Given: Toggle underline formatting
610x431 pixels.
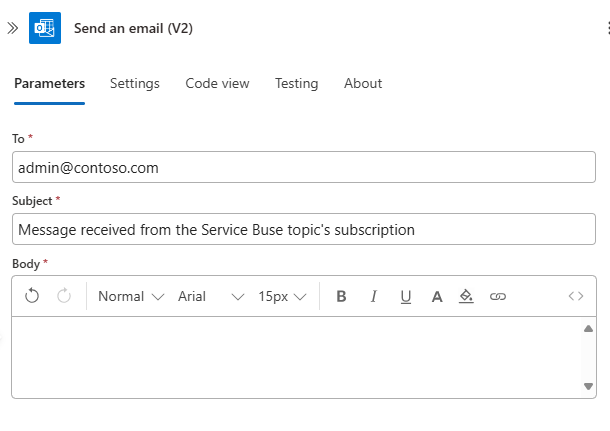Looking at the screenshot, I should click(405, 296).
